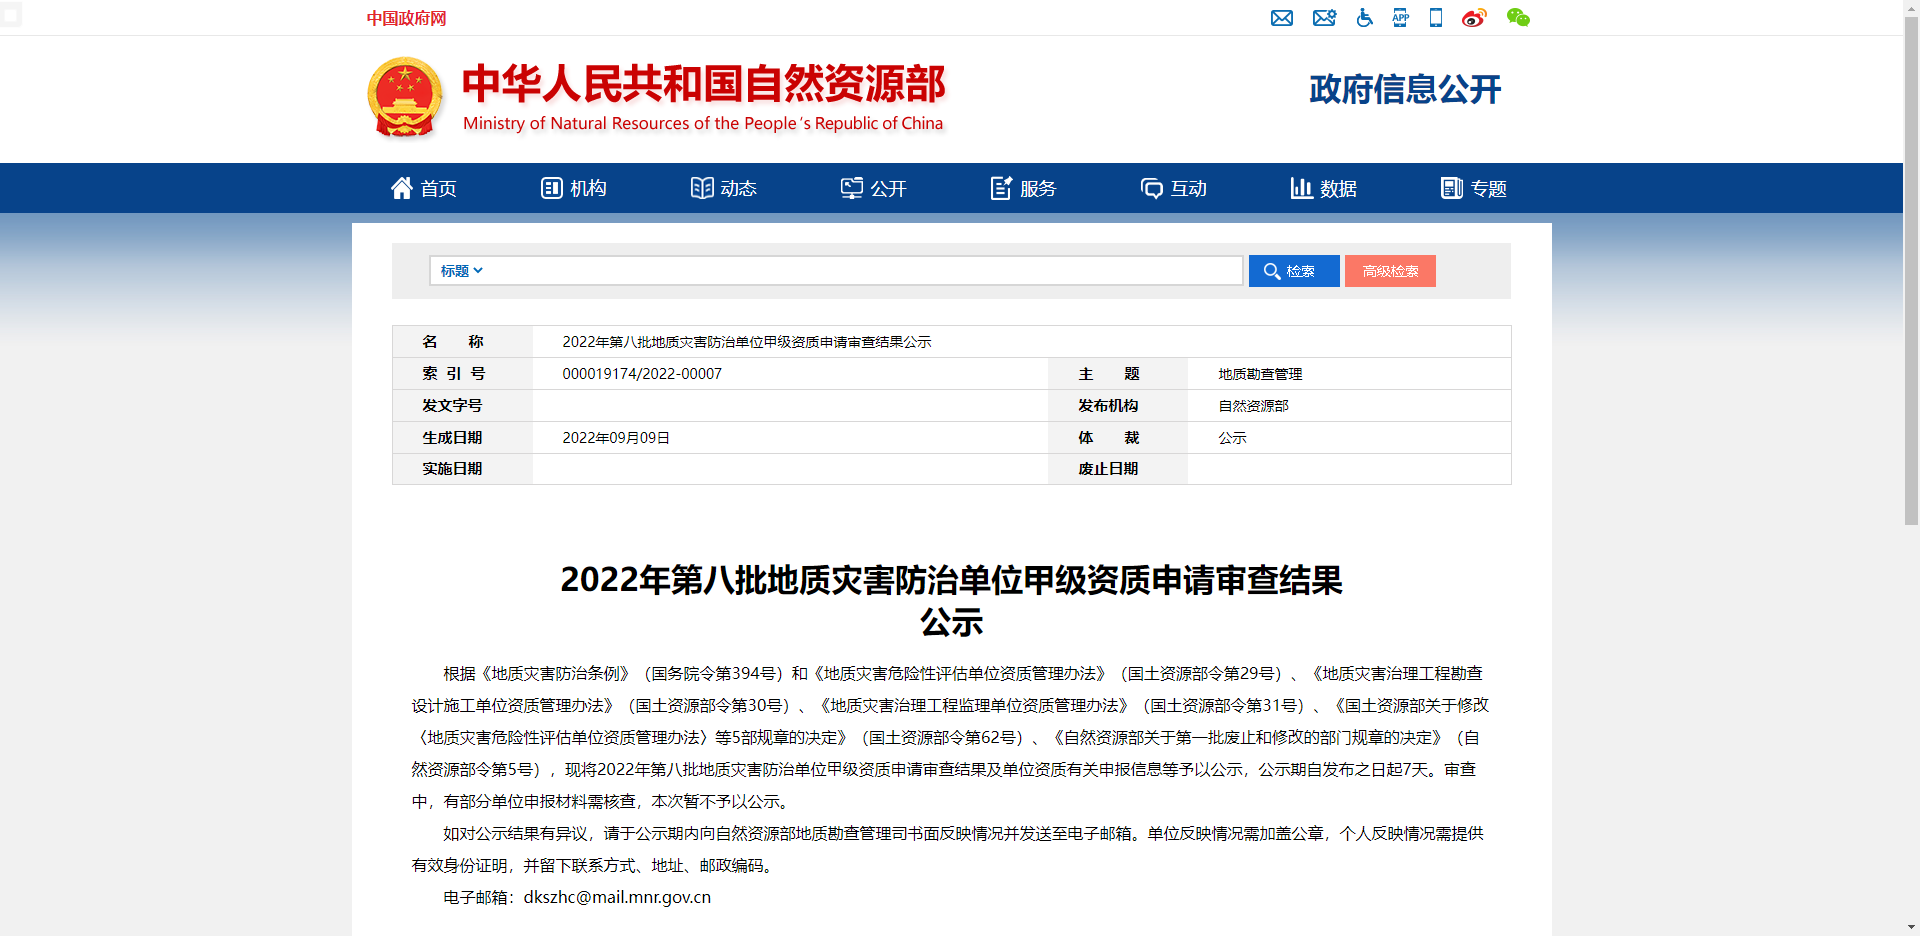Click the dkszhc@mail.mnr.gov.cn email address
This screenshot has height=936, width=1920.
(617, 897)
